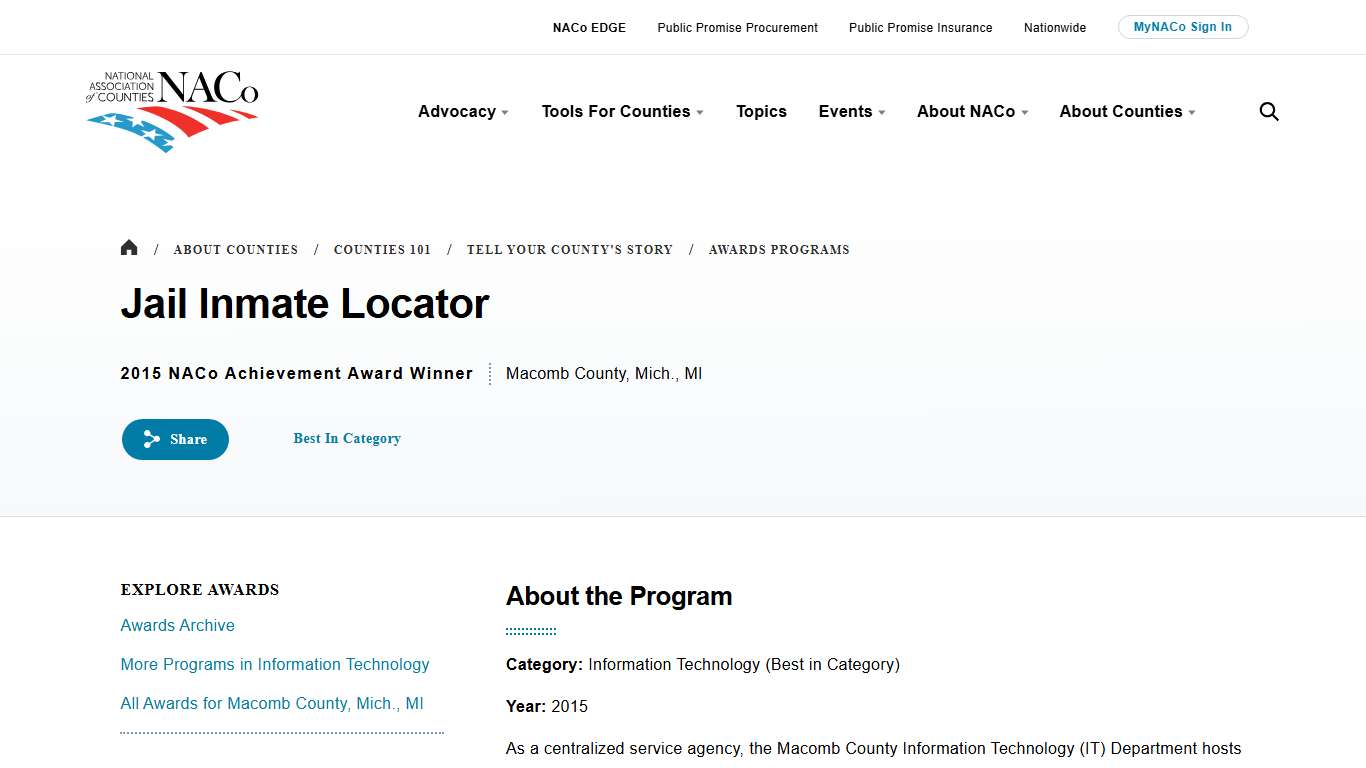Click the AWARDS PROGRAMS breadcrumb
The width and height of the screenshot is (1366, 768).
click(779, 249)
